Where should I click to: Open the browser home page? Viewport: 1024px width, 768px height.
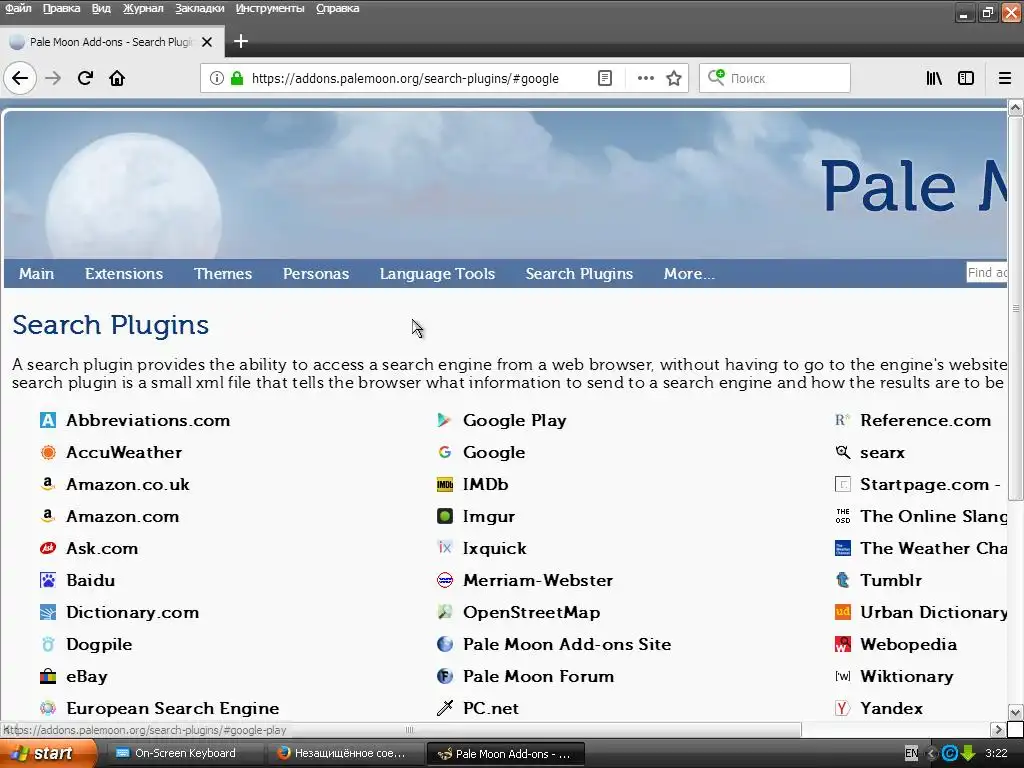tap(117, 78)
